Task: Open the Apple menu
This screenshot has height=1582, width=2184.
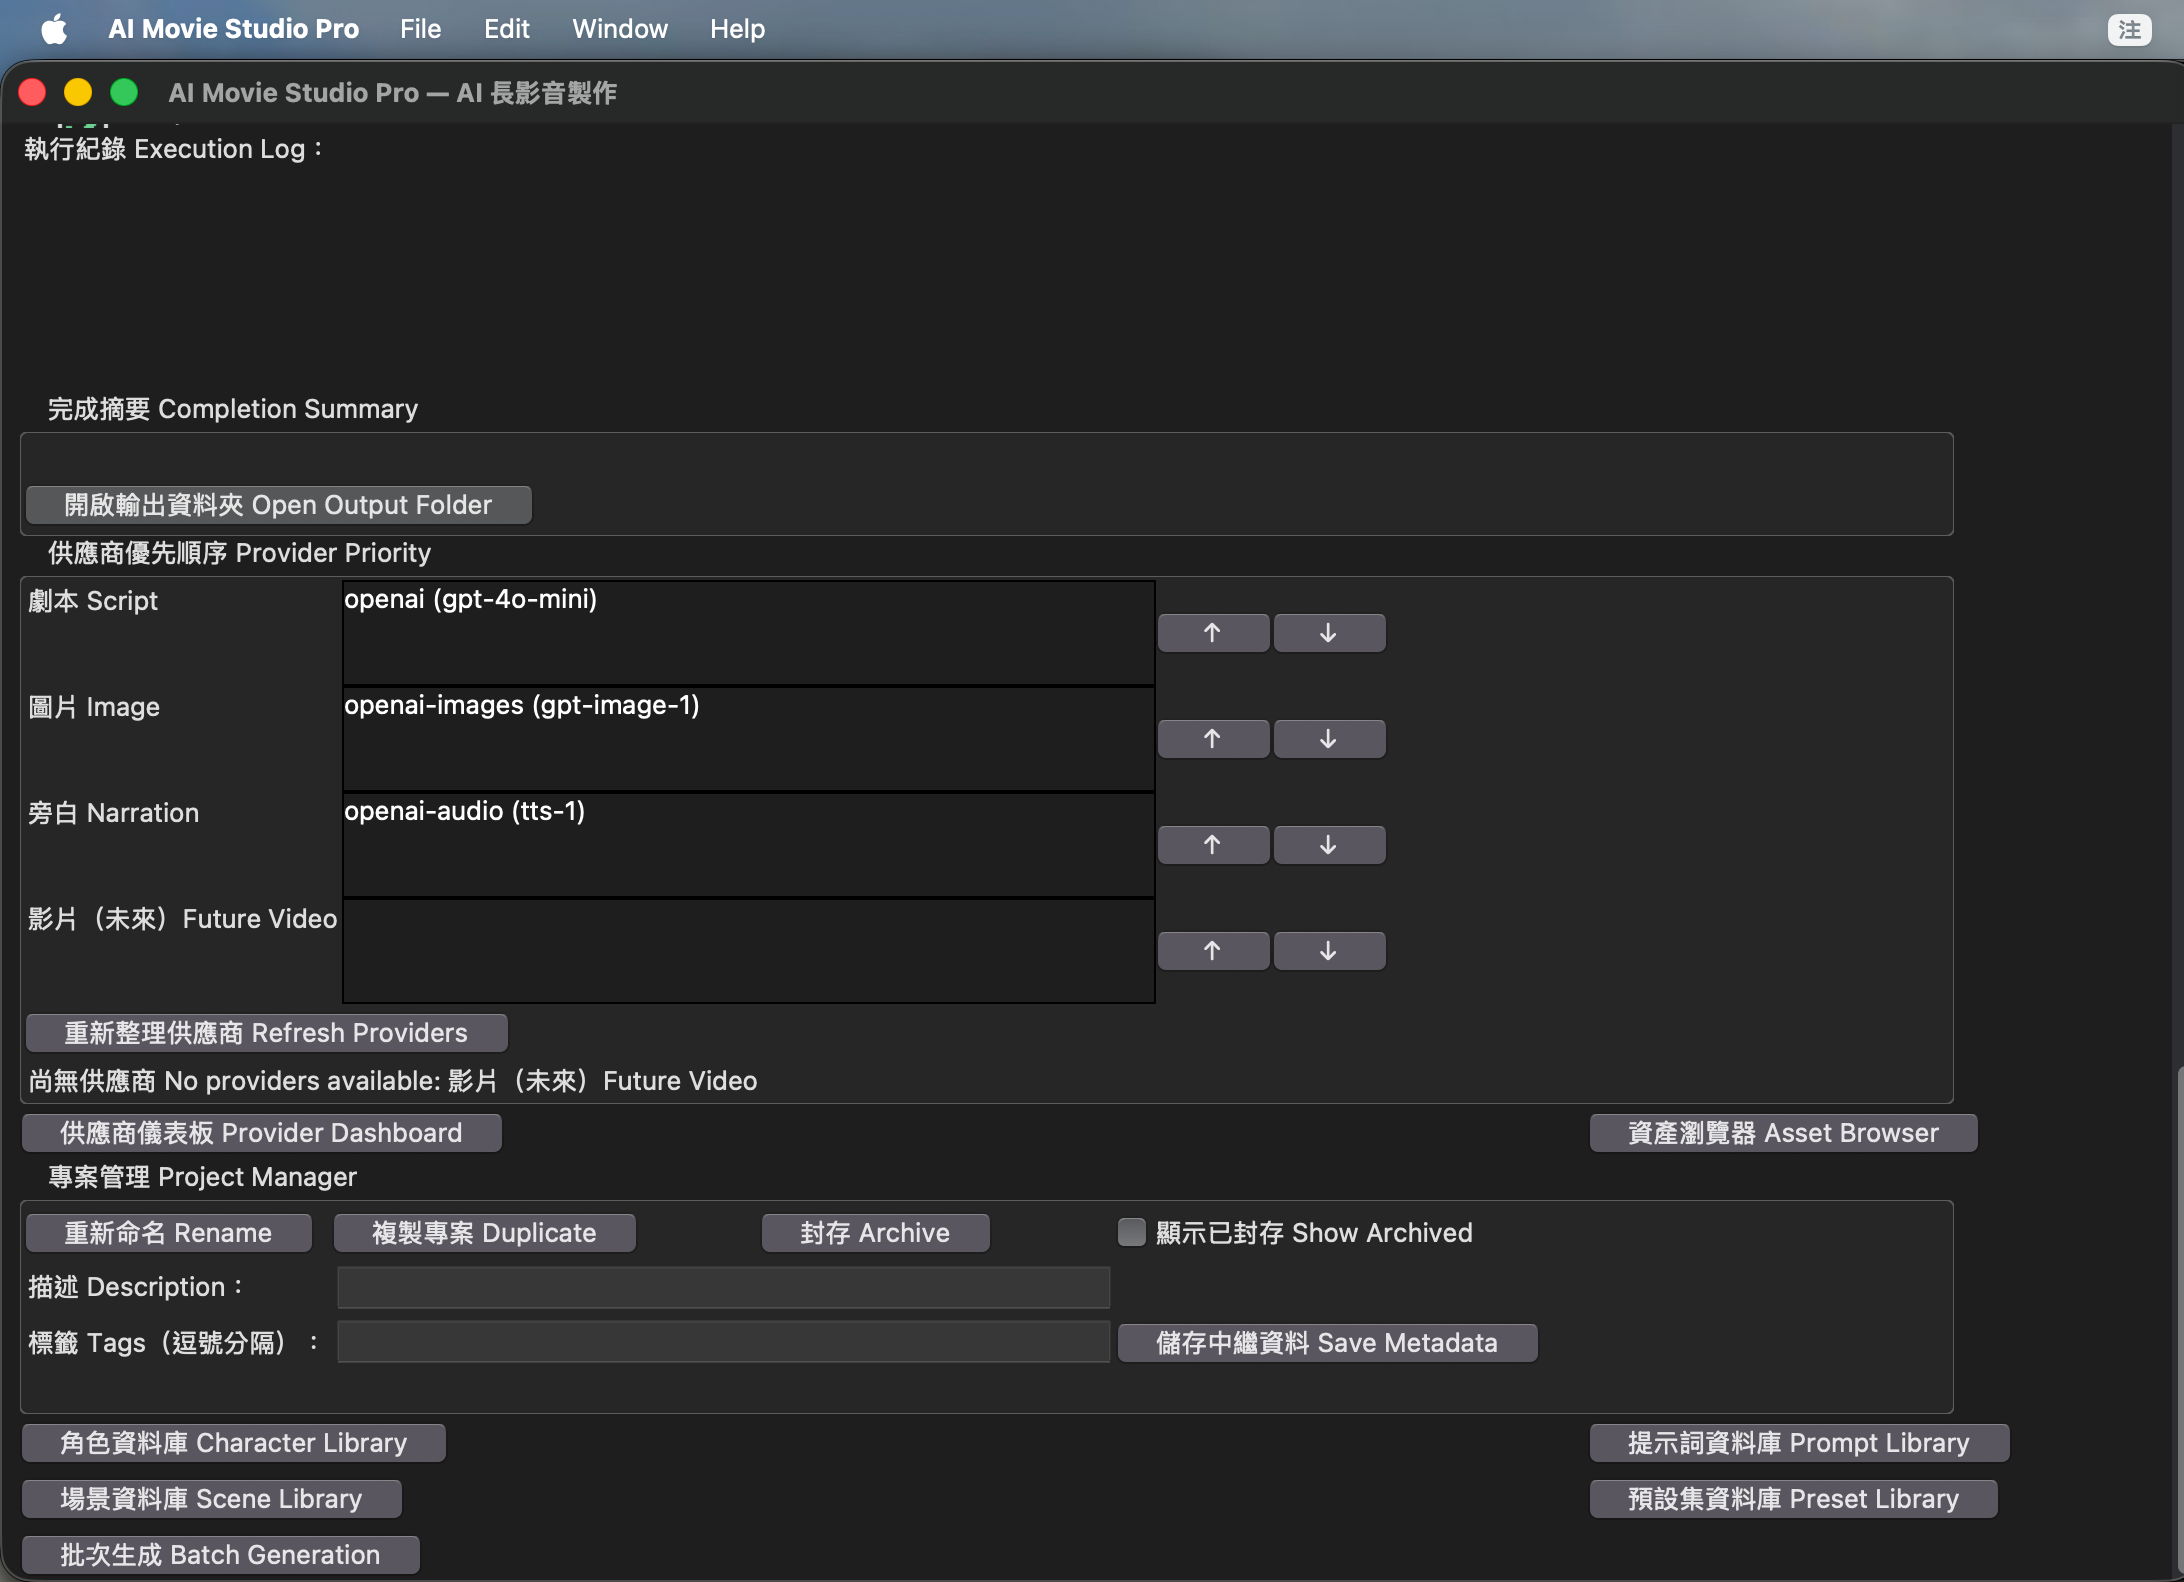Action: pos(55,29)
